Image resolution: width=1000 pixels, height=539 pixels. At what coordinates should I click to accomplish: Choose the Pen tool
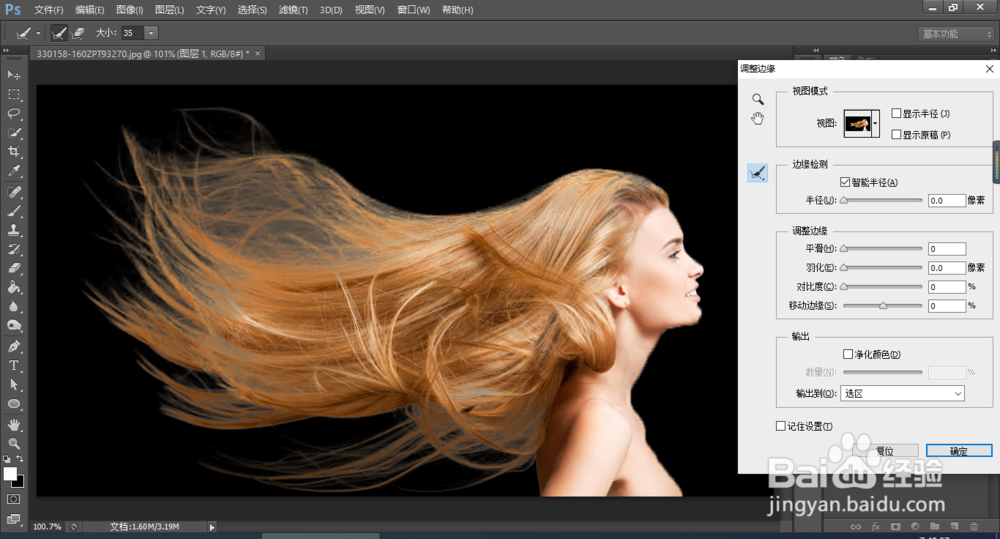[x=14, y=346]
